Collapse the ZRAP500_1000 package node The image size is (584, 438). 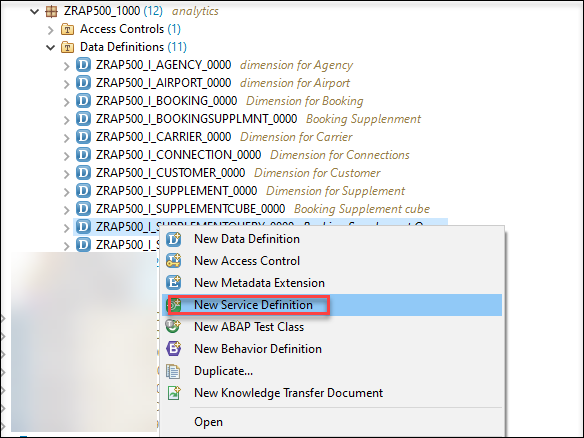coord(35,12)
